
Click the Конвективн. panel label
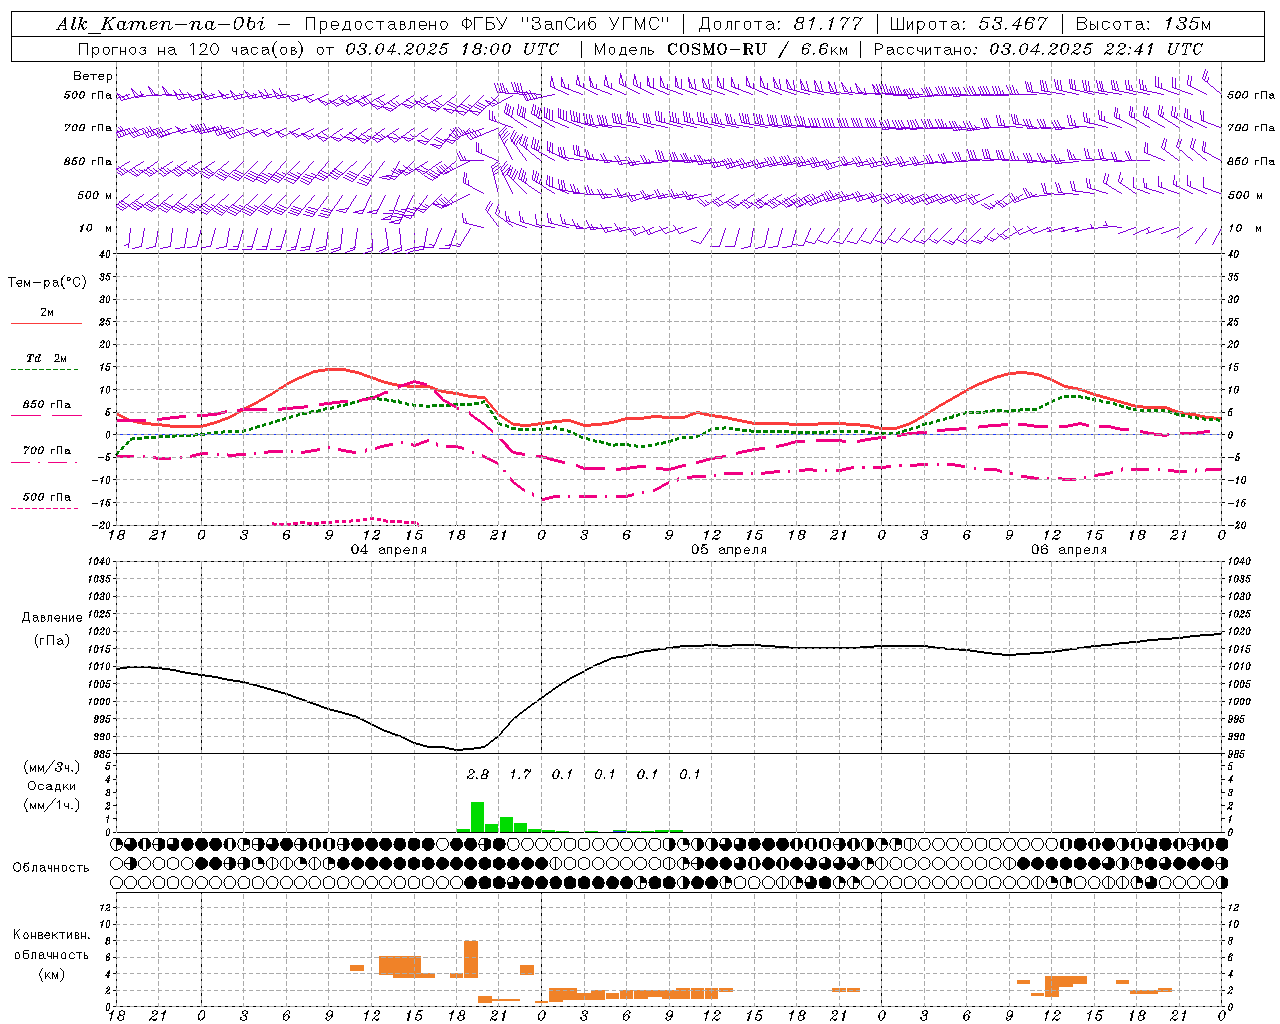[x=52, y=935]
